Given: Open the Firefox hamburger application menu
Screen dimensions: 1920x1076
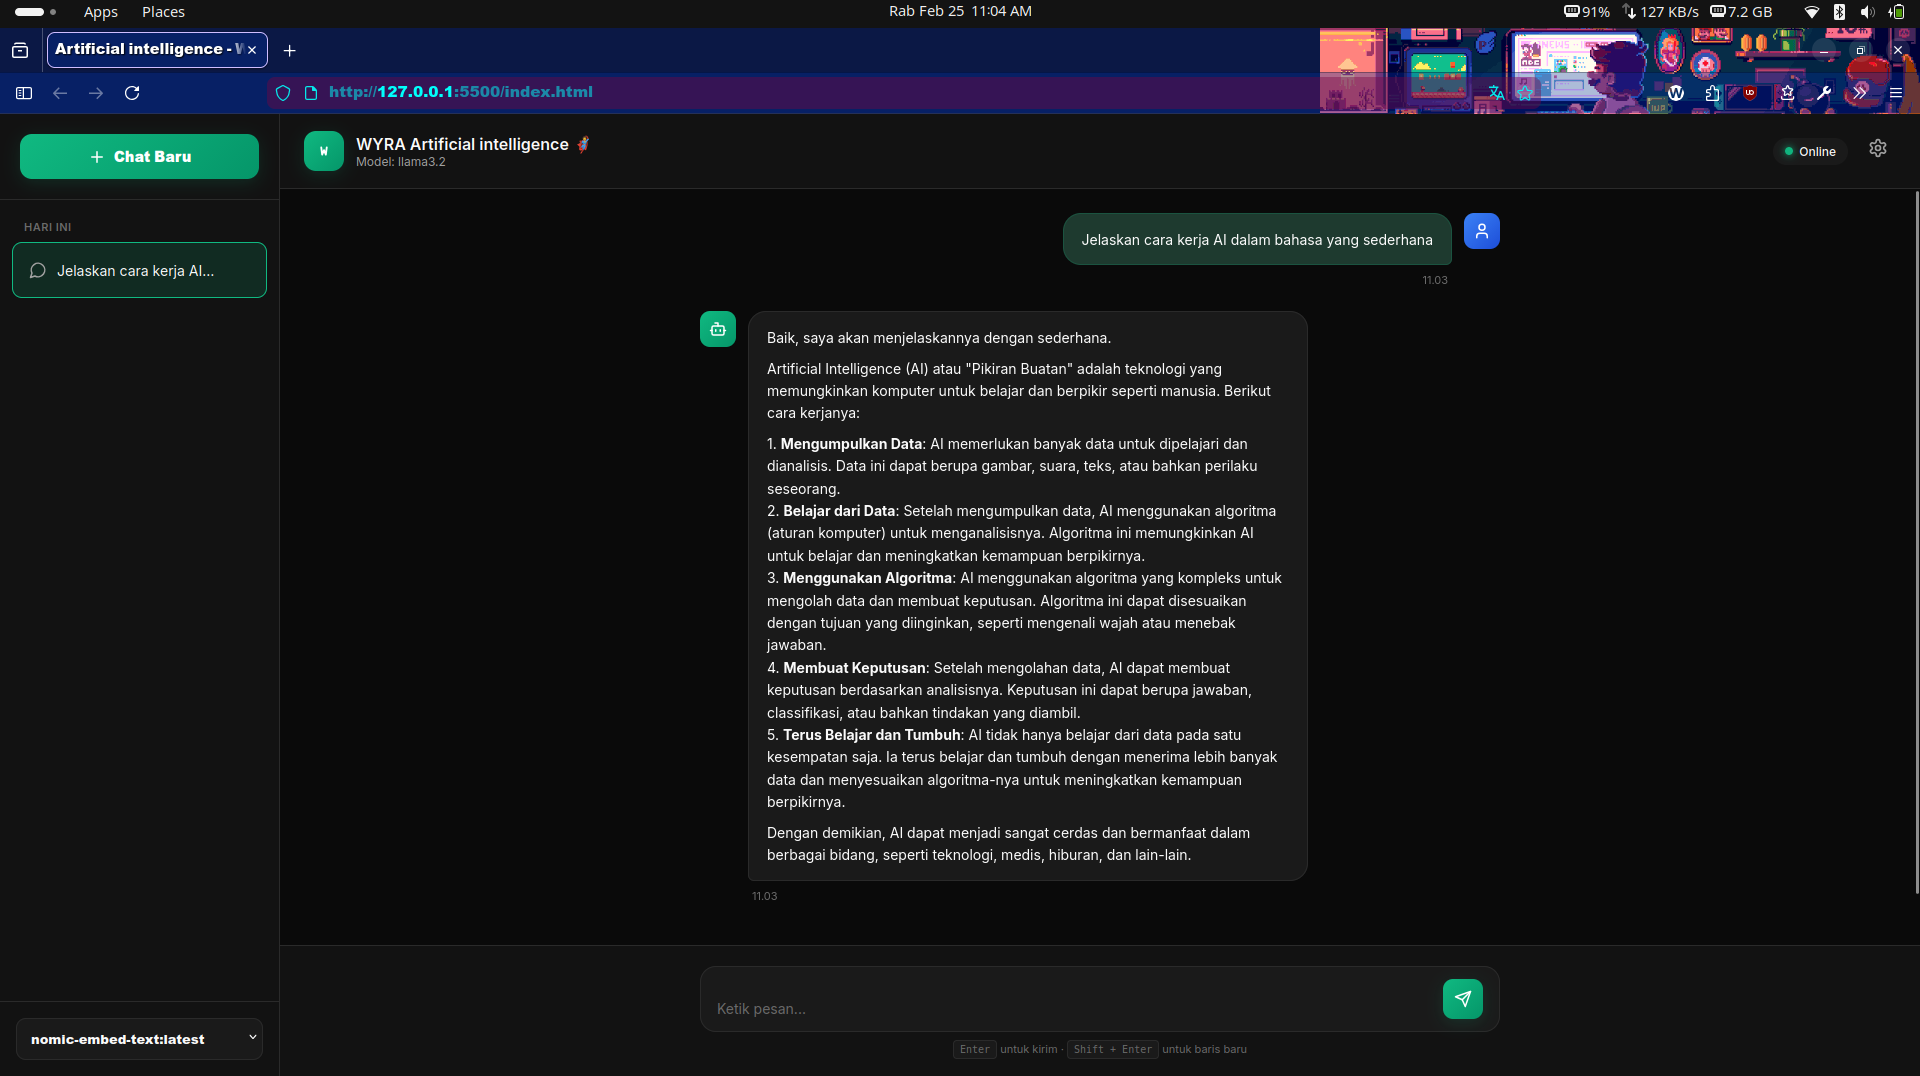Looking at the screenshot, I should tap(1895, 93).
